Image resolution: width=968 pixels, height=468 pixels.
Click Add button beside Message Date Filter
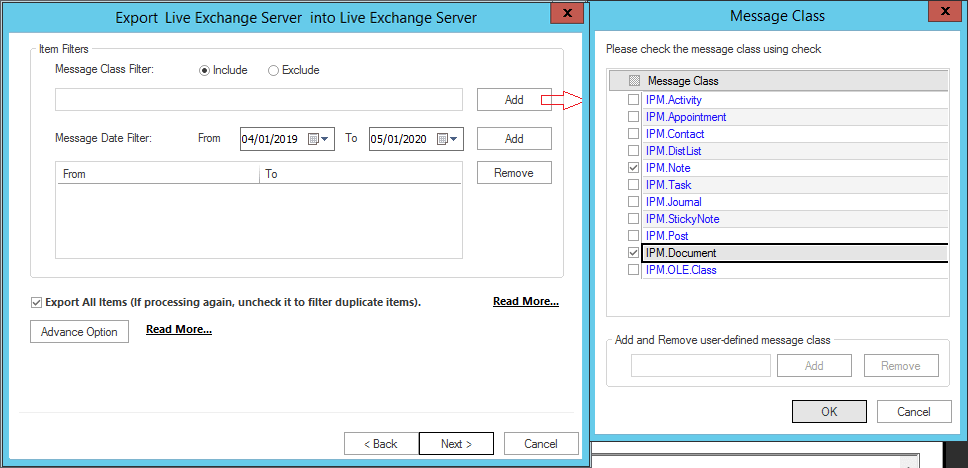514,139
